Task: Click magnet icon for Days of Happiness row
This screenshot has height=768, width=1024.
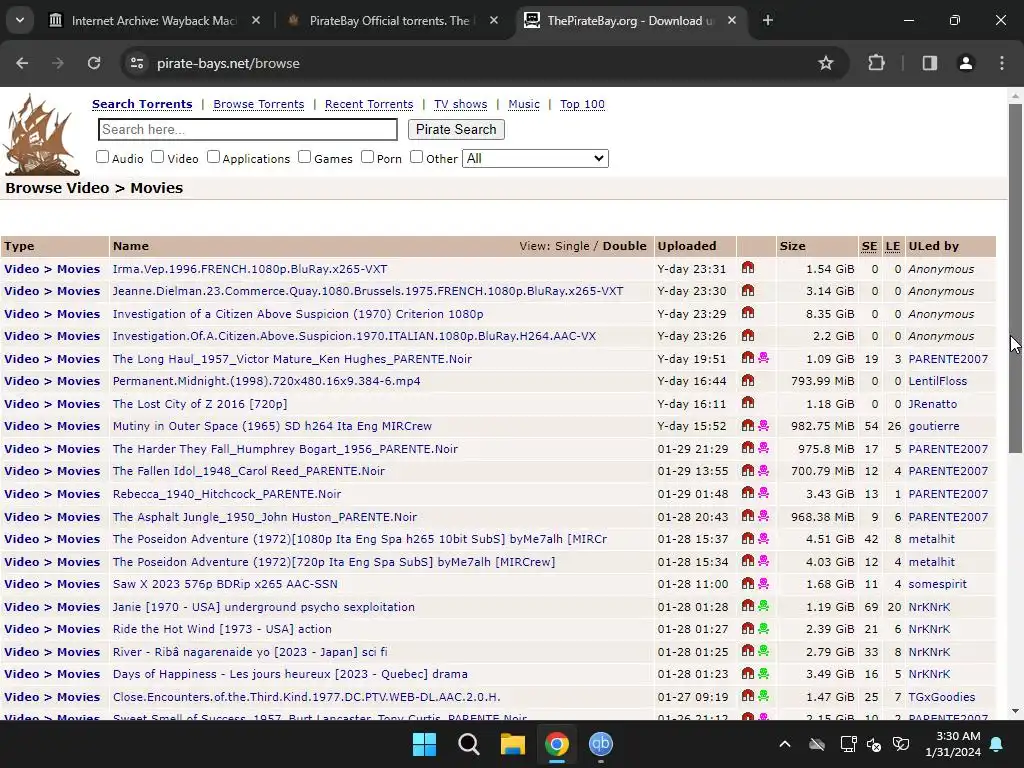Action: [748, 673]
